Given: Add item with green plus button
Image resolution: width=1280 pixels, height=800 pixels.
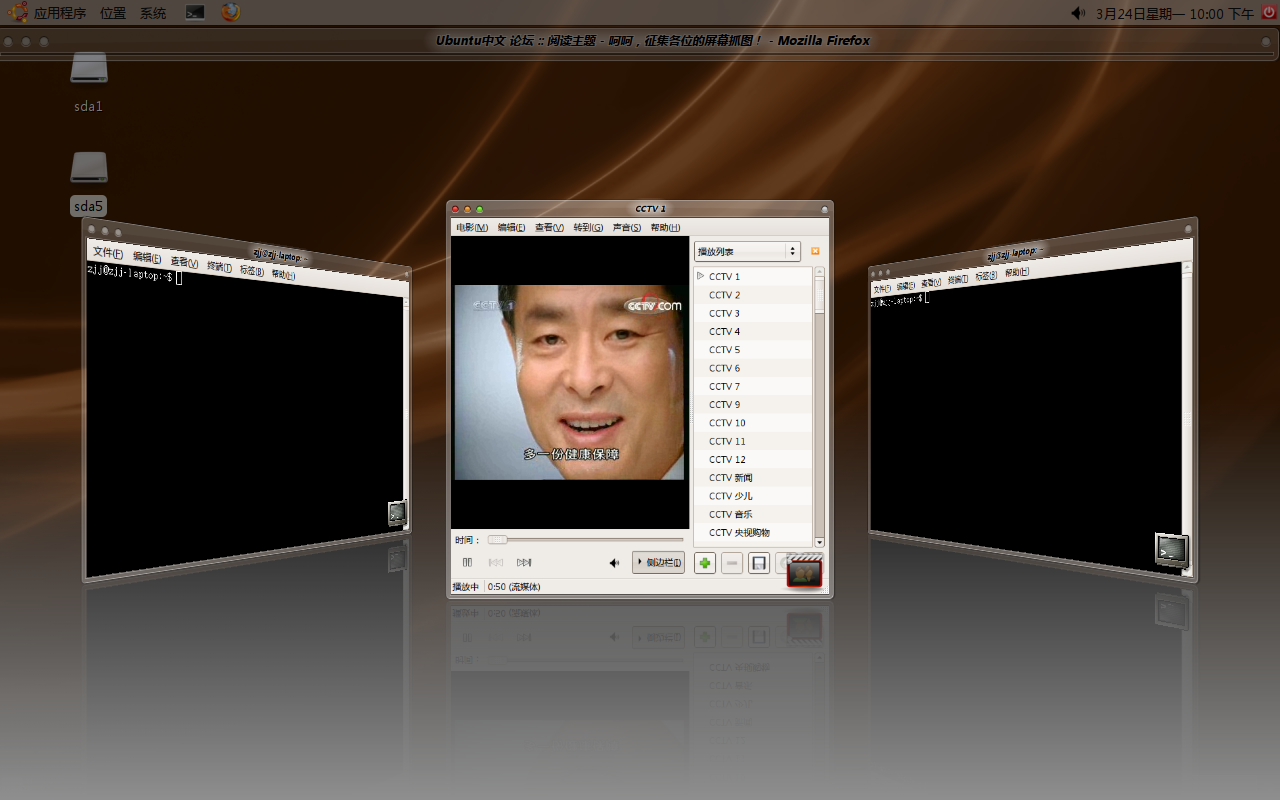Looking at the screenshot, I should pos(705,564).
